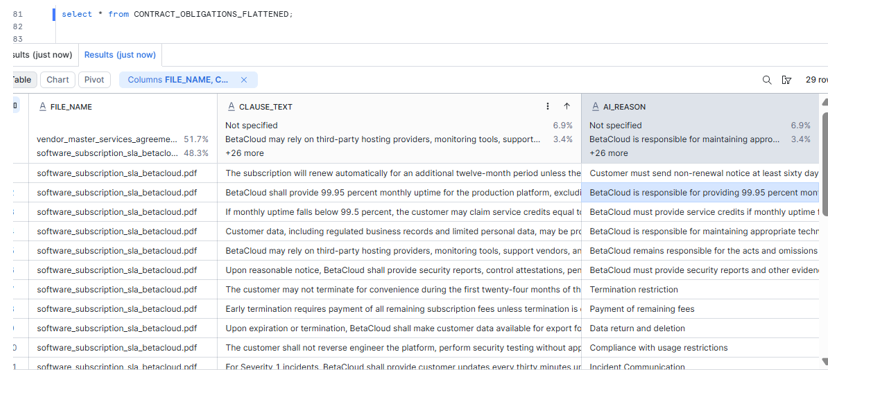The height and width of the screenshot is (397, 874).
Task: Expand '+26 more' under AI_REASON
Action: tap(609, 153)
